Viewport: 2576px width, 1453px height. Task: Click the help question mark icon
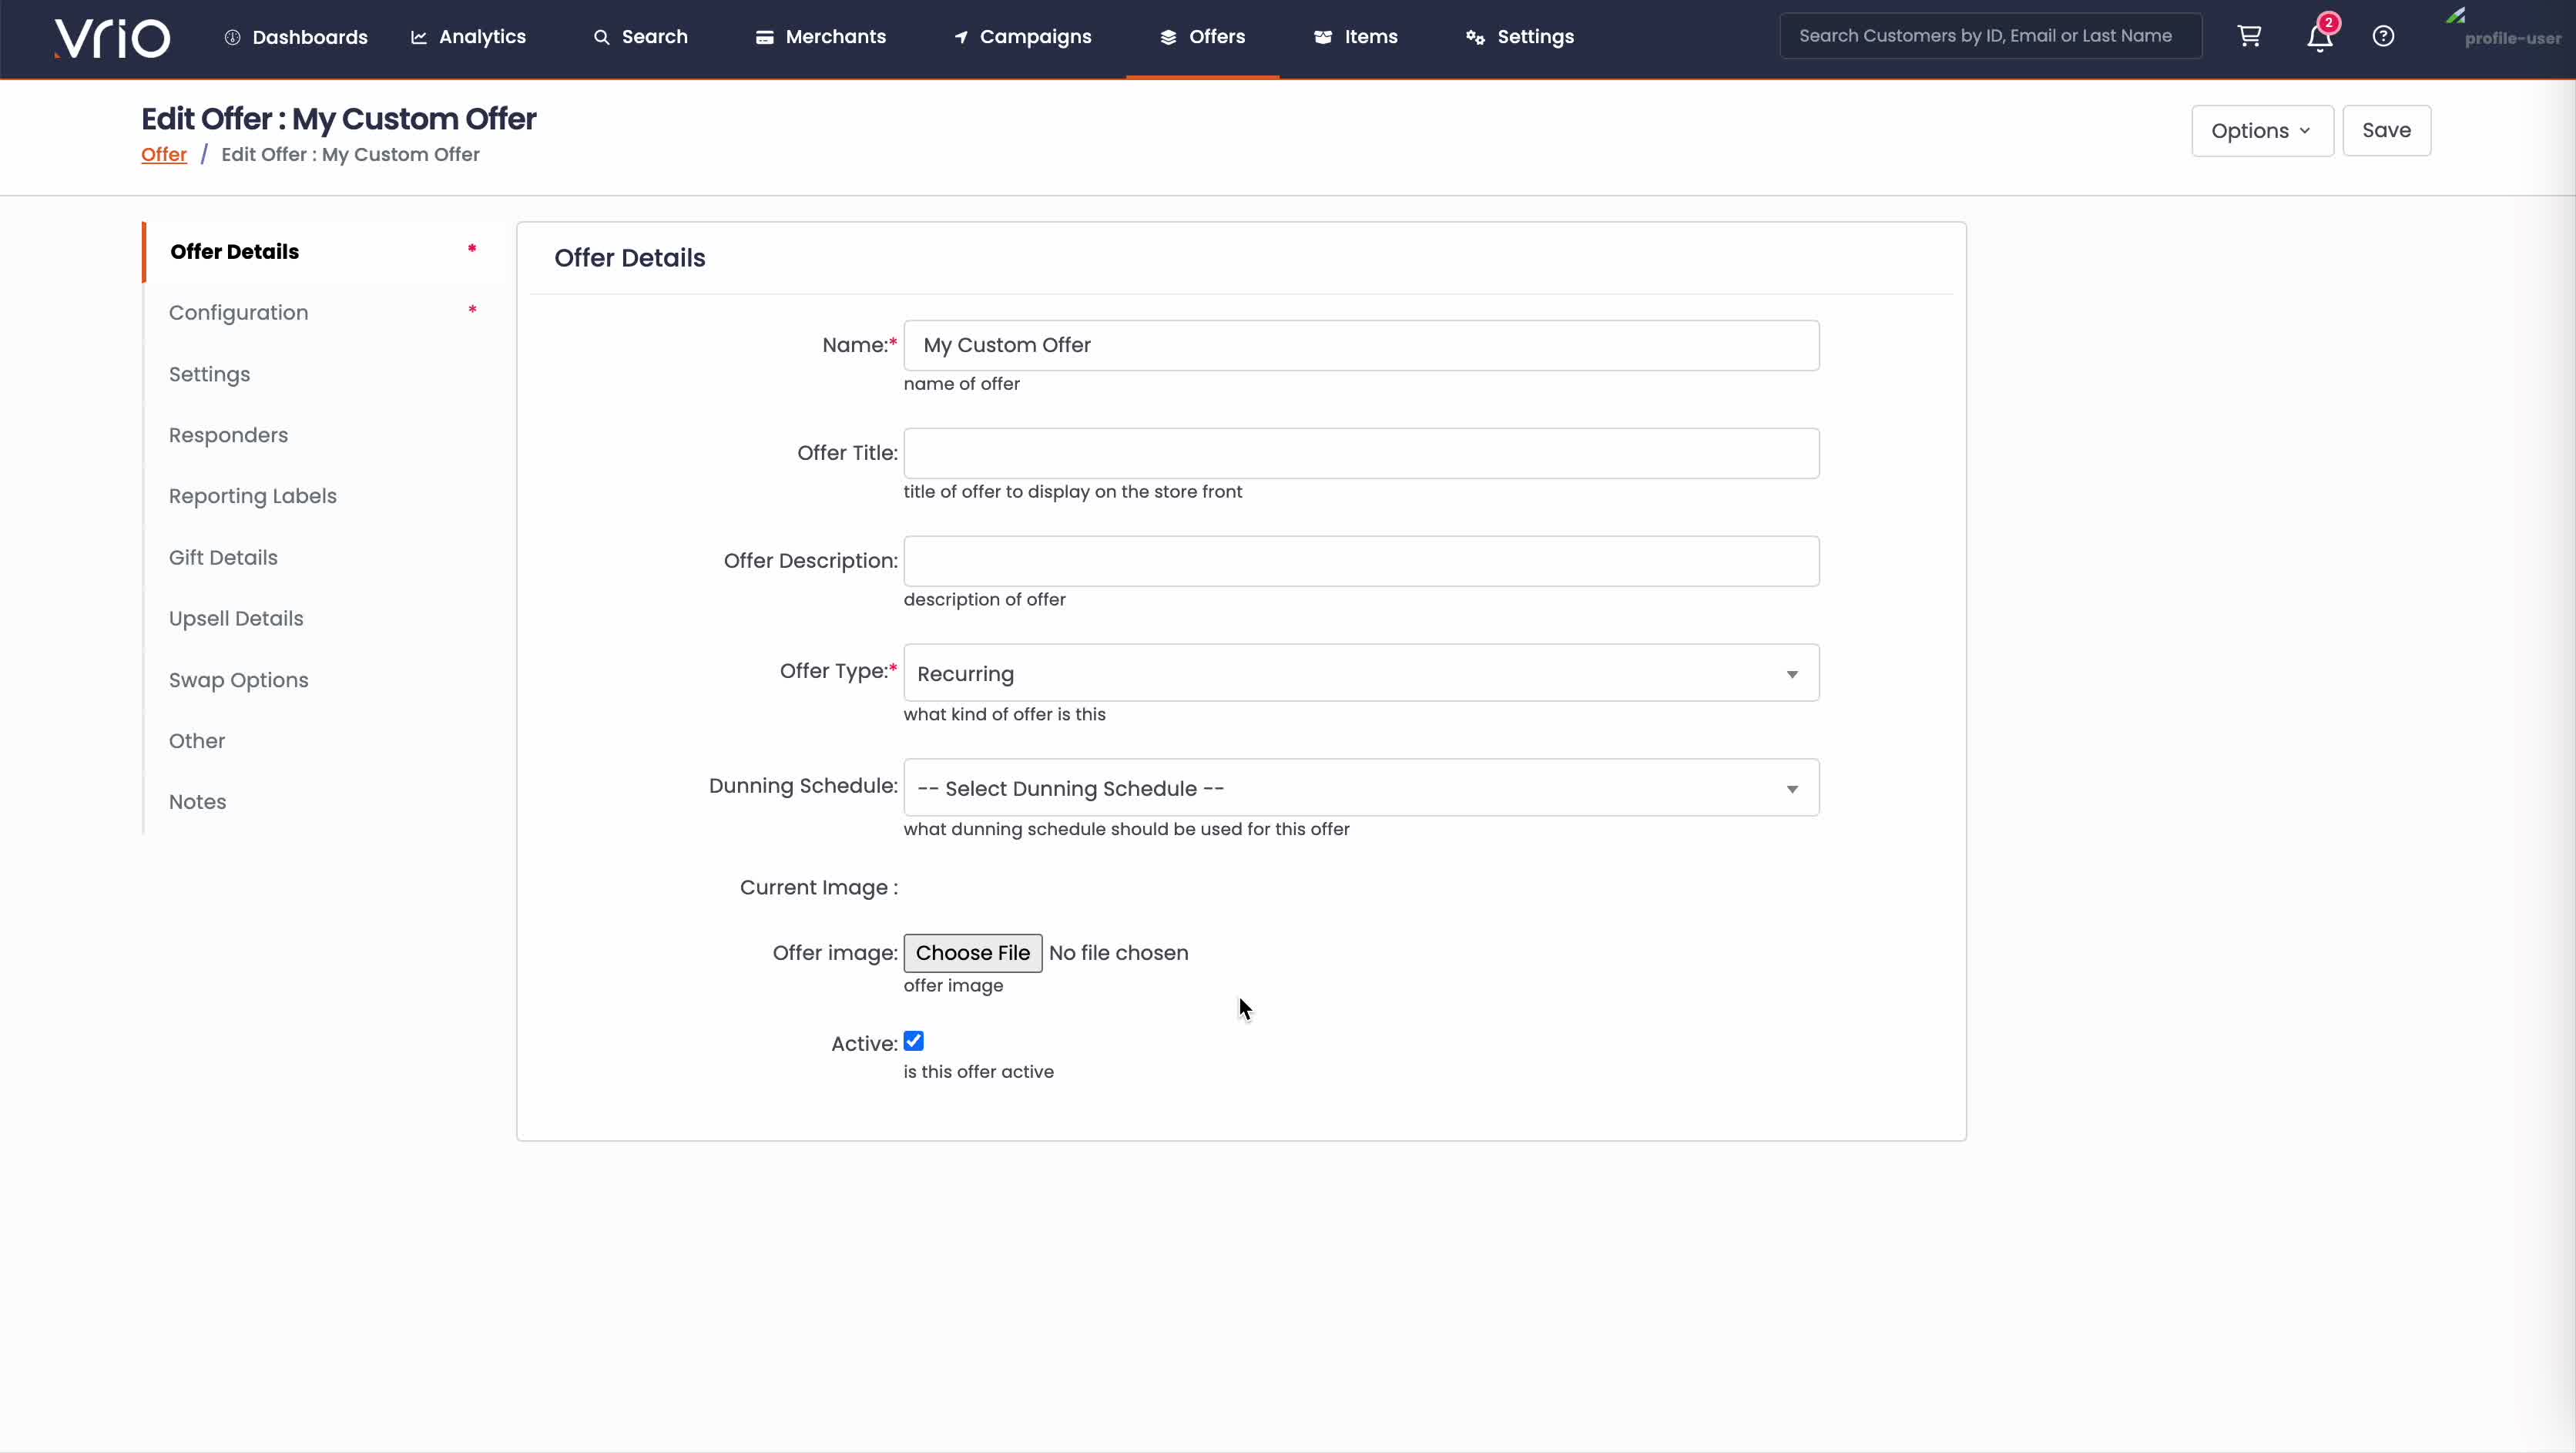2383,36
